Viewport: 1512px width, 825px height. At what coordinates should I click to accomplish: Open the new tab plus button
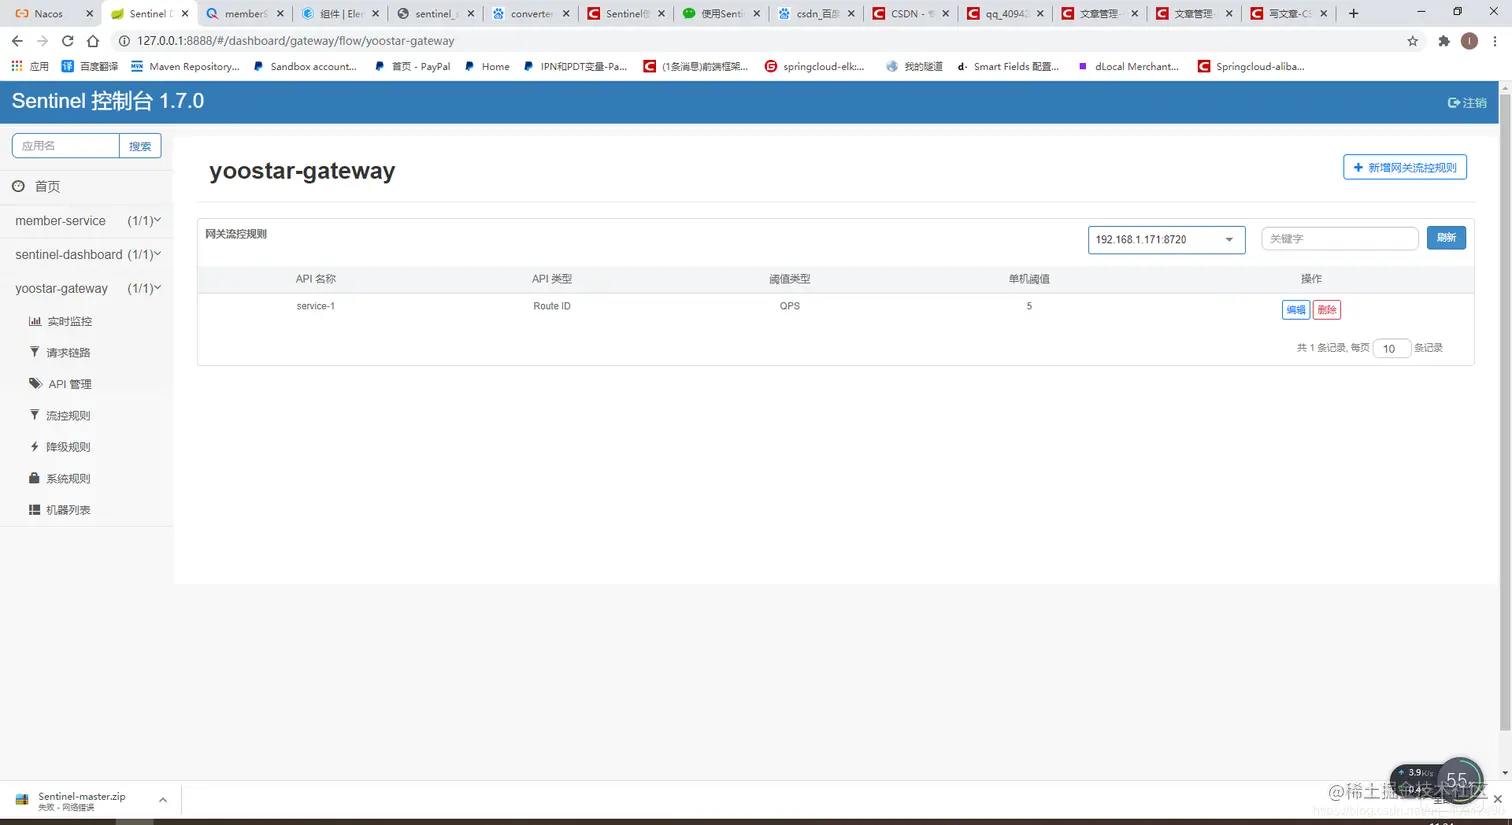tap(1353, 13)
